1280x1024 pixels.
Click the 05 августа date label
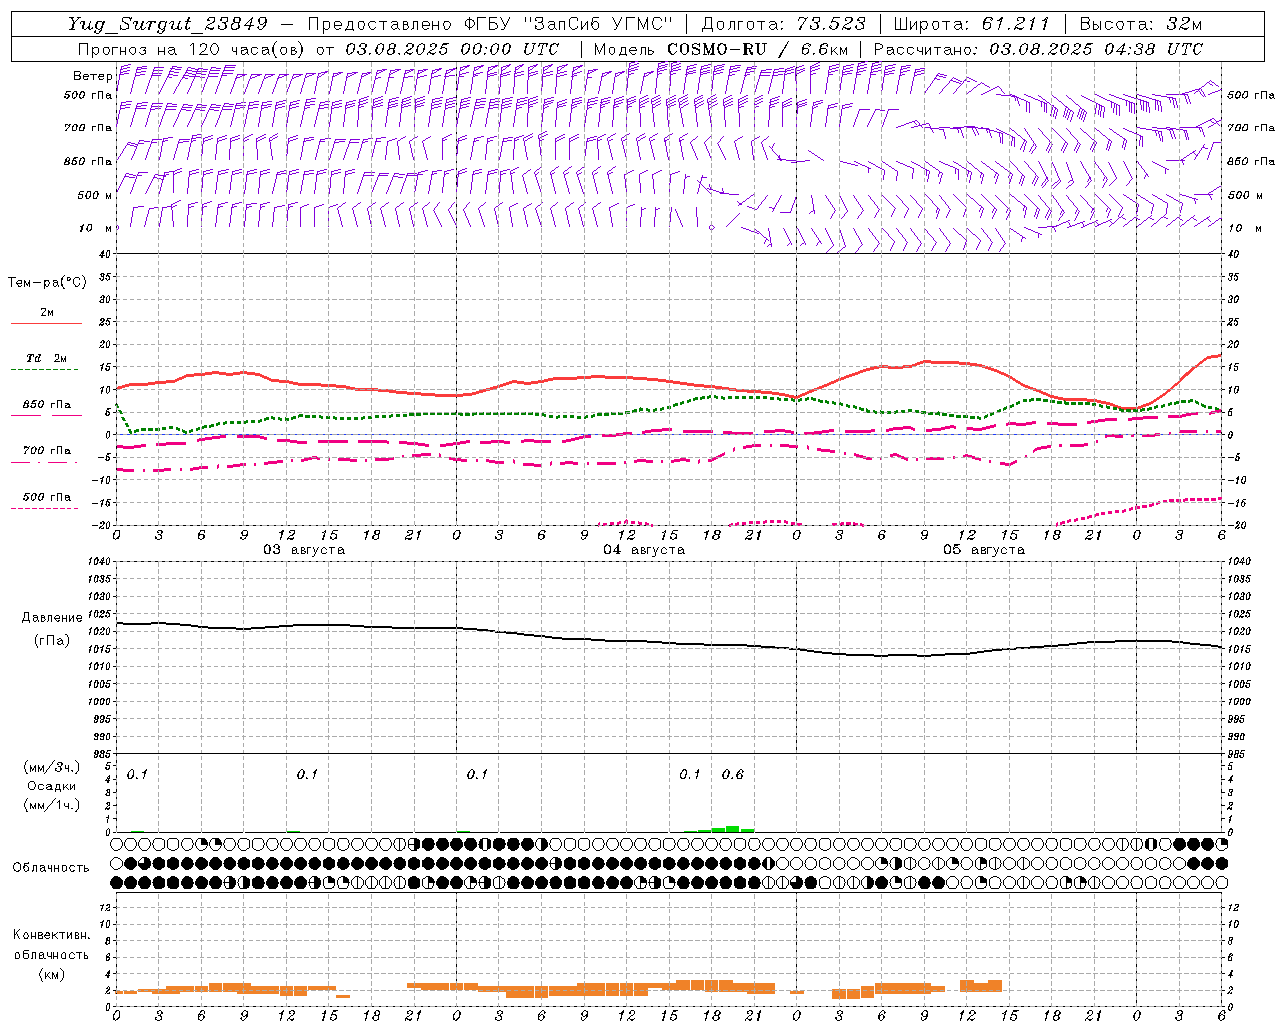[x=984, y=550]
